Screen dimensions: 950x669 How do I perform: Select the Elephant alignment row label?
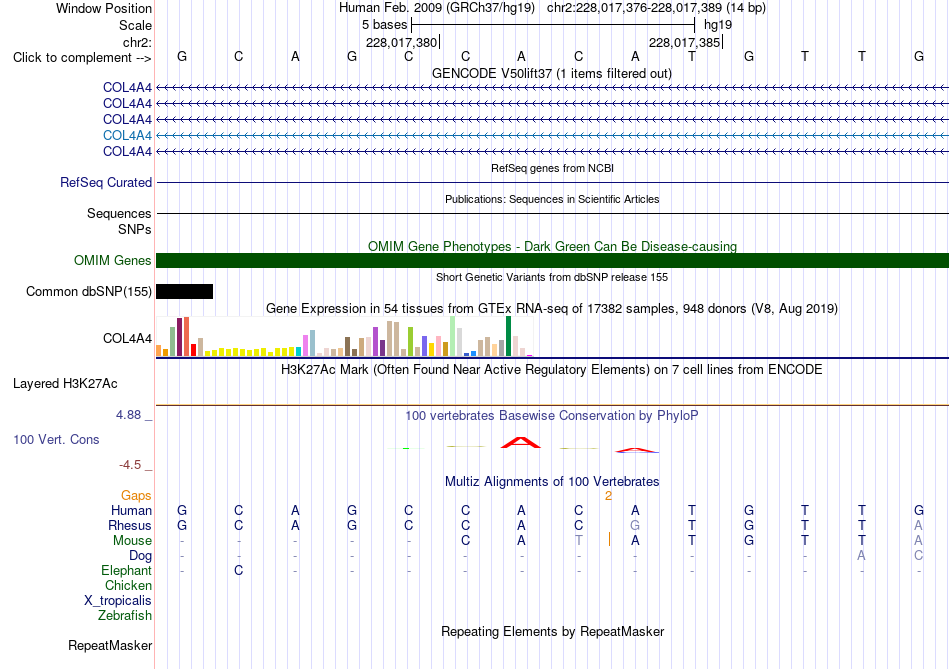click(x=126, y=570)
